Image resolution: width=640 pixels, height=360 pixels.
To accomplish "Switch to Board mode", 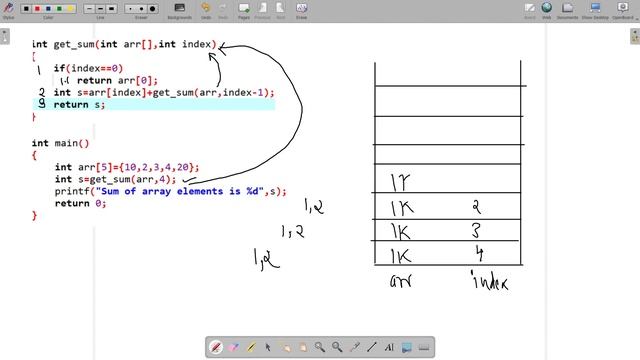I will pyautogui.click(x=530, y=10).
